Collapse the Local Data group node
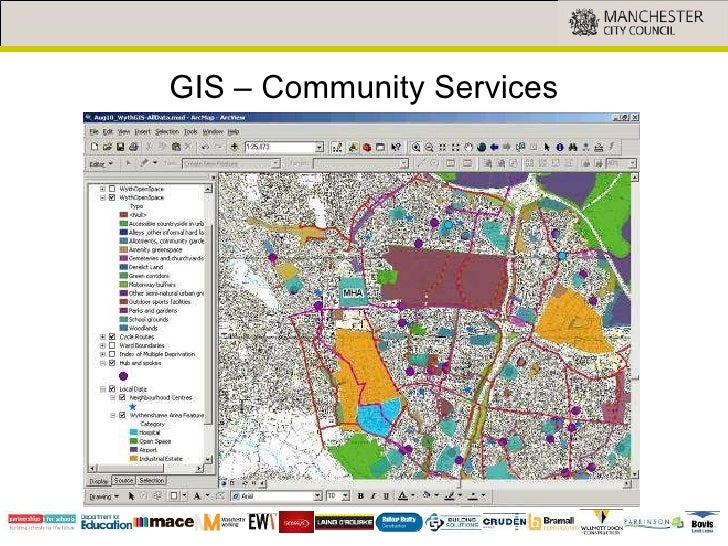The width and height of the screenshot is (728, 546). click(103, 389)
